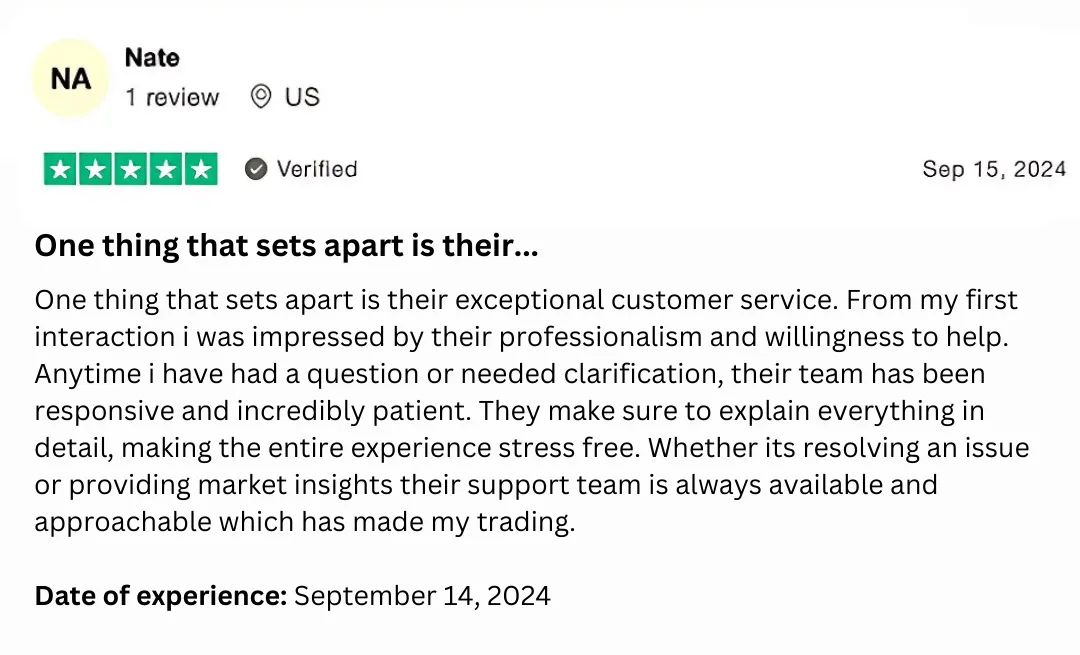The height and width of the screenshot is (655, 1080).
Task: Click the NA avatar circle
Action: point(70,78)
